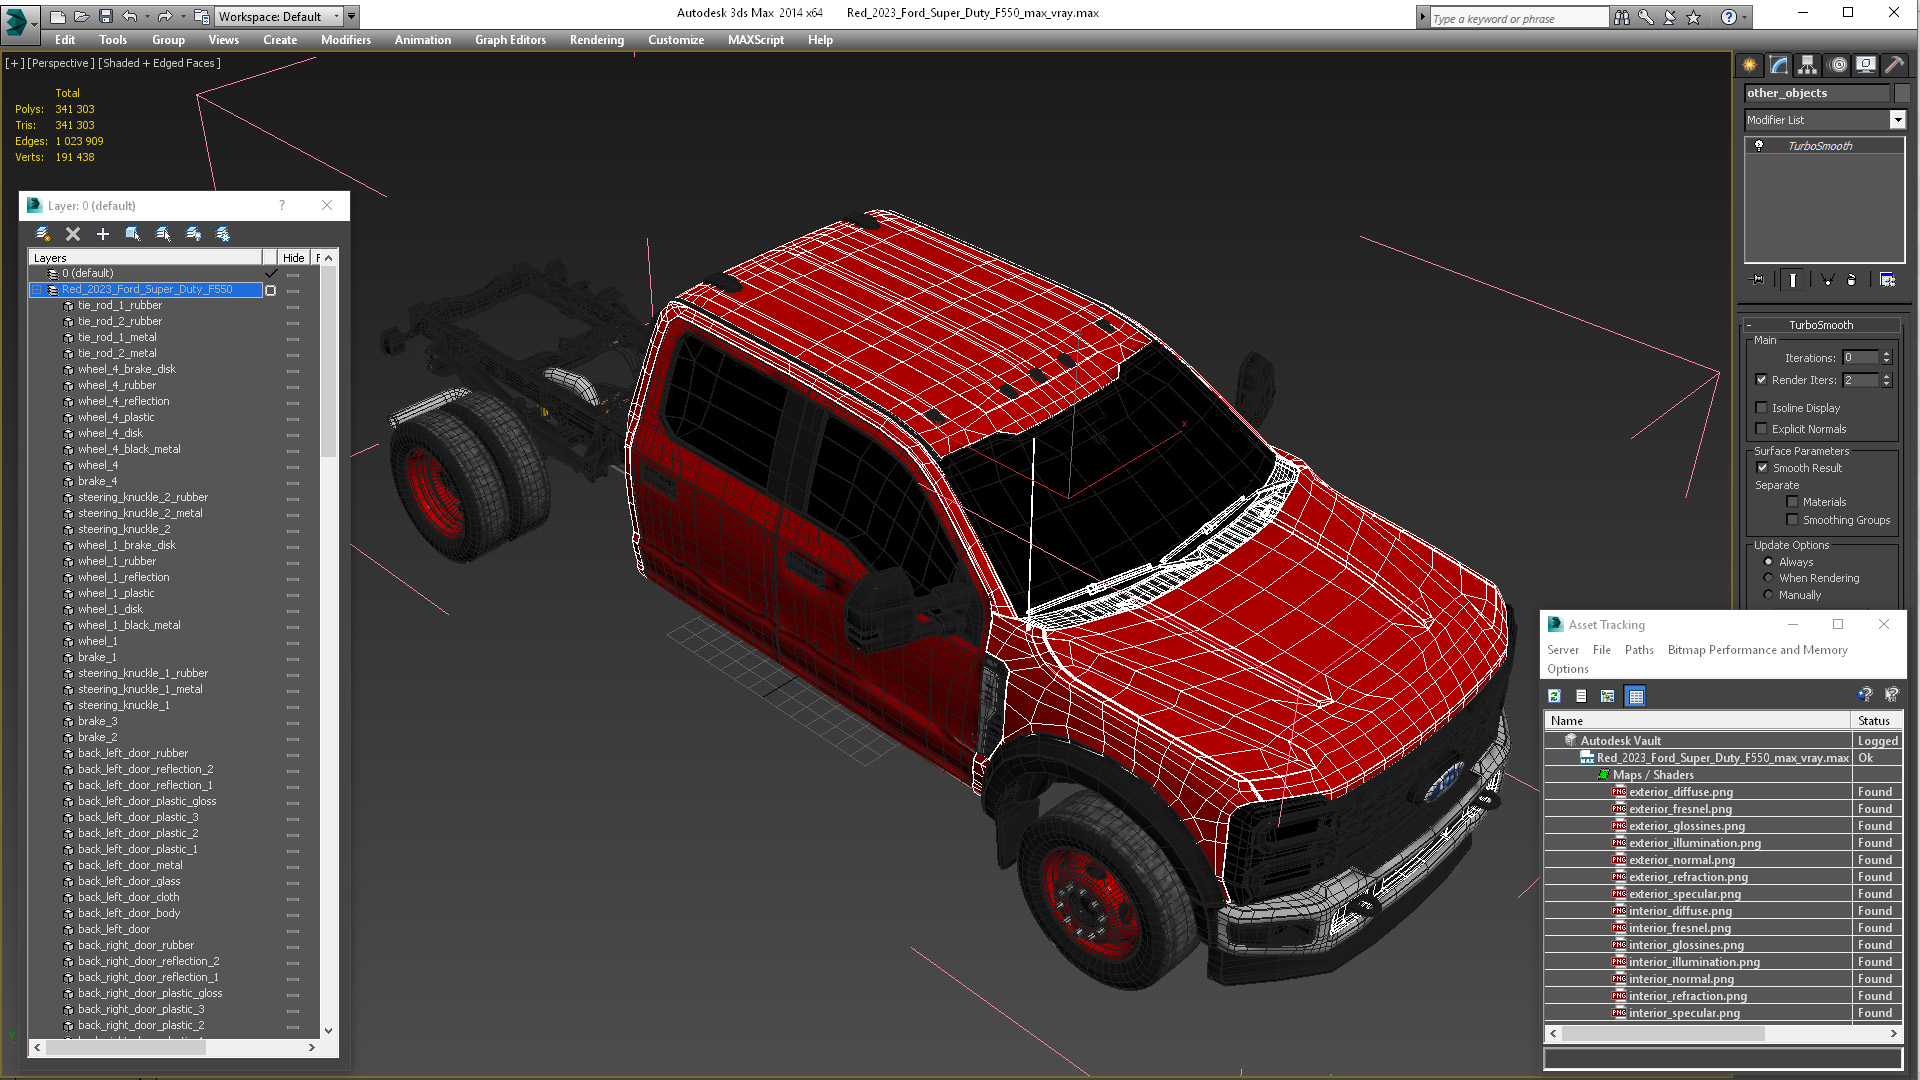Open the Motion command panel tab
The height and width of the screenshot is (1080, 1920).
[1837, 65]
